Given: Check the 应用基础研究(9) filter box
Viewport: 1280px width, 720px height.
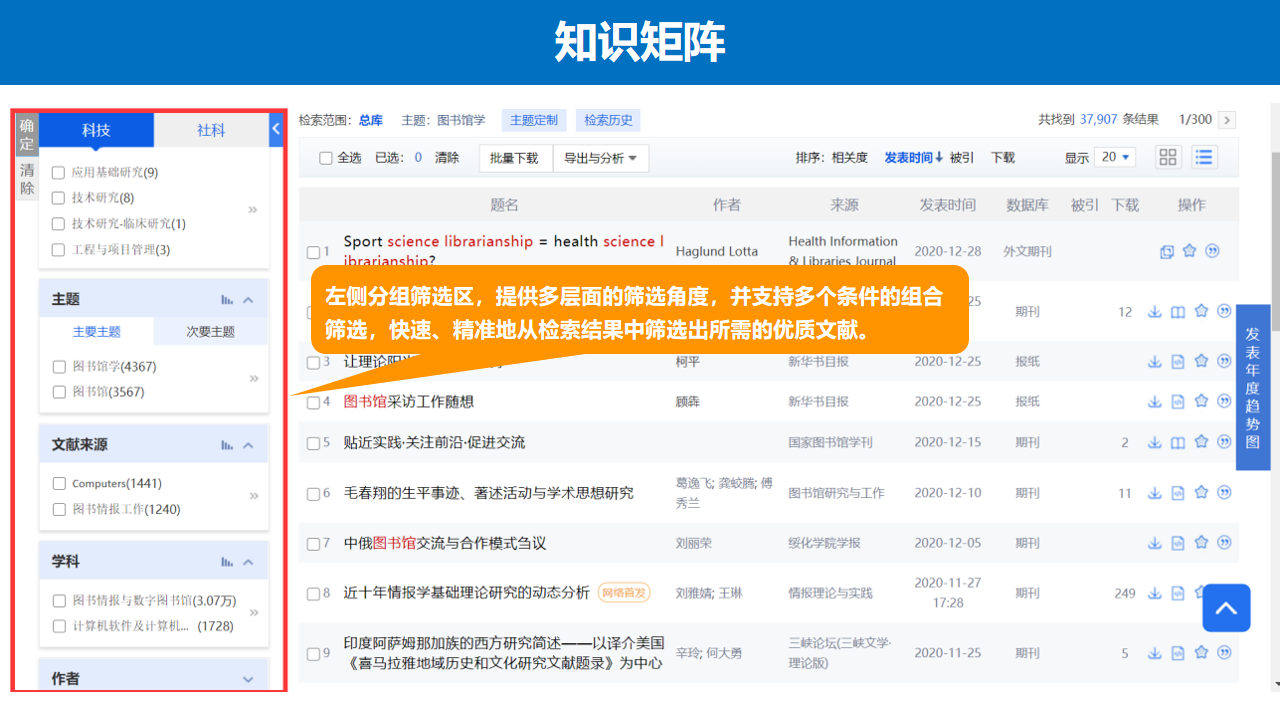Looking at the screenshot, I should click(x=59, y=173).
